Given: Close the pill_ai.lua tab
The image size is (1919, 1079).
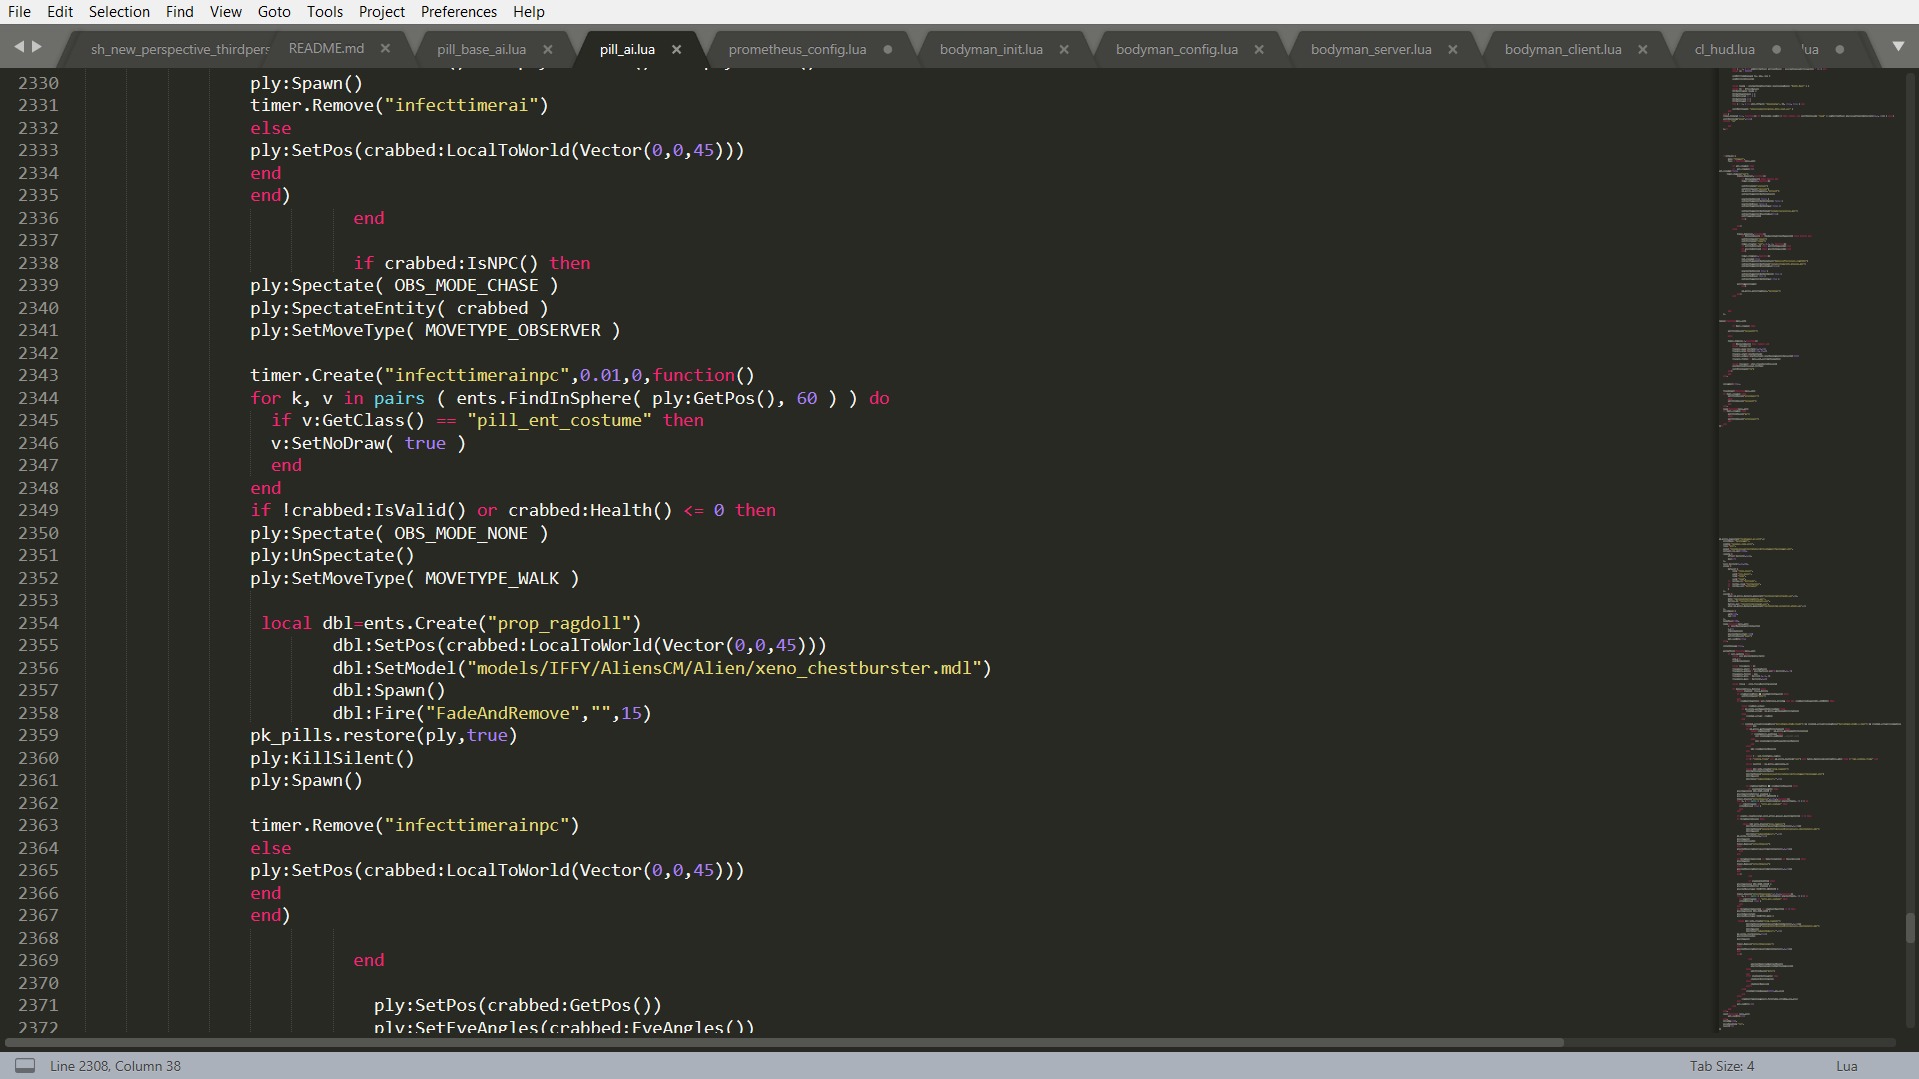Looking at the screenshot, I should click(677, 49).
